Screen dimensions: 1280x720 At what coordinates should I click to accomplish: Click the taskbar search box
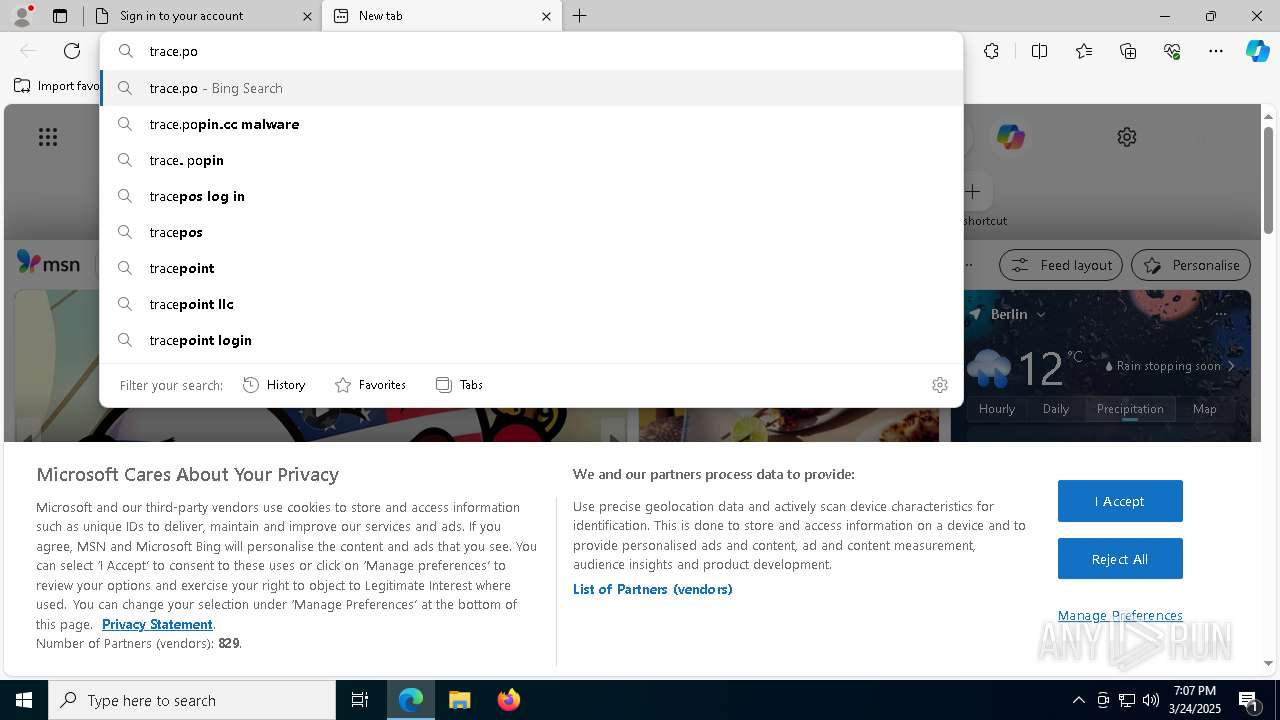tap(192, 700)
